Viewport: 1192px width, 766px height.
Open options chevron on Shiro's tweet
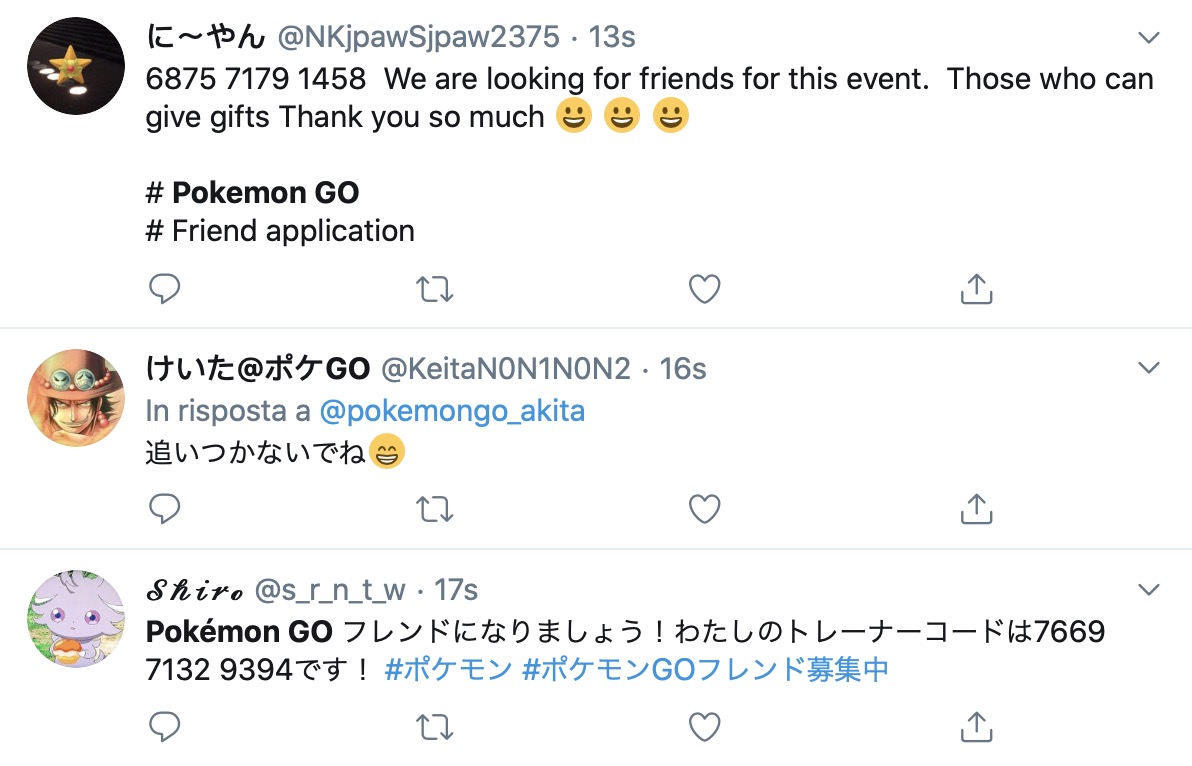(x=1149, y=589)
